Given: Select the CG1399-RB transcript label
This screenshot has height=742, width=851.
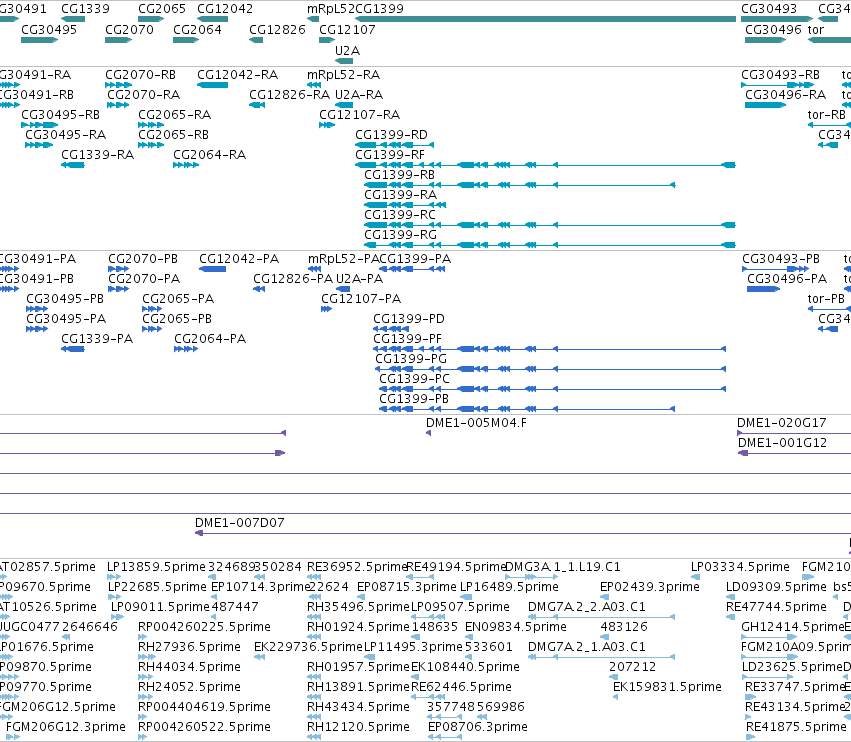Looking at the screenshot, I should tap(399, 175).
